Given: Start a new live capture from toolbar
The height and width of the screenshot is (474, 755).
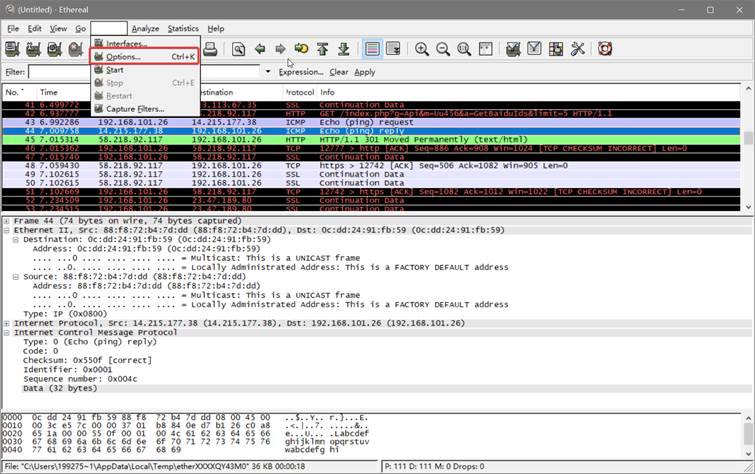Looking at the screenshot, I should [x=54, y=49].
